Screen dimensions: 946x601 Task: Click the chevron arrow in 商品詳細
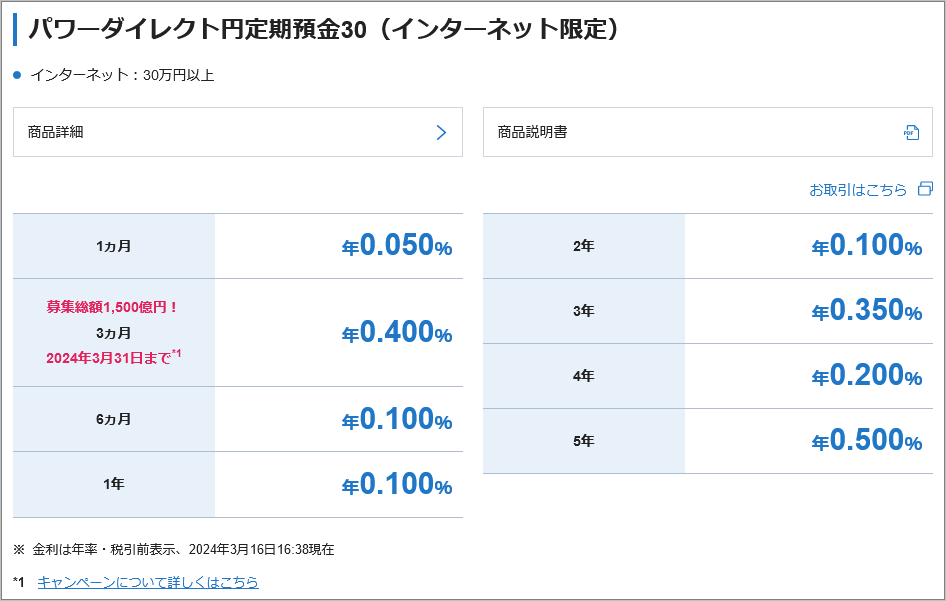point(441,133)
